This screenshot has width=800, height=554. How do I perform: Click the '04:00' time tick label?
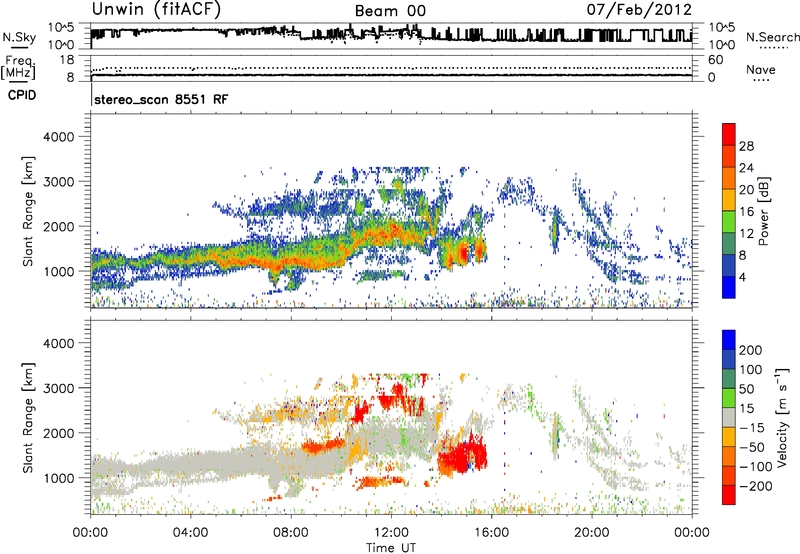click(x=191, y=533)
